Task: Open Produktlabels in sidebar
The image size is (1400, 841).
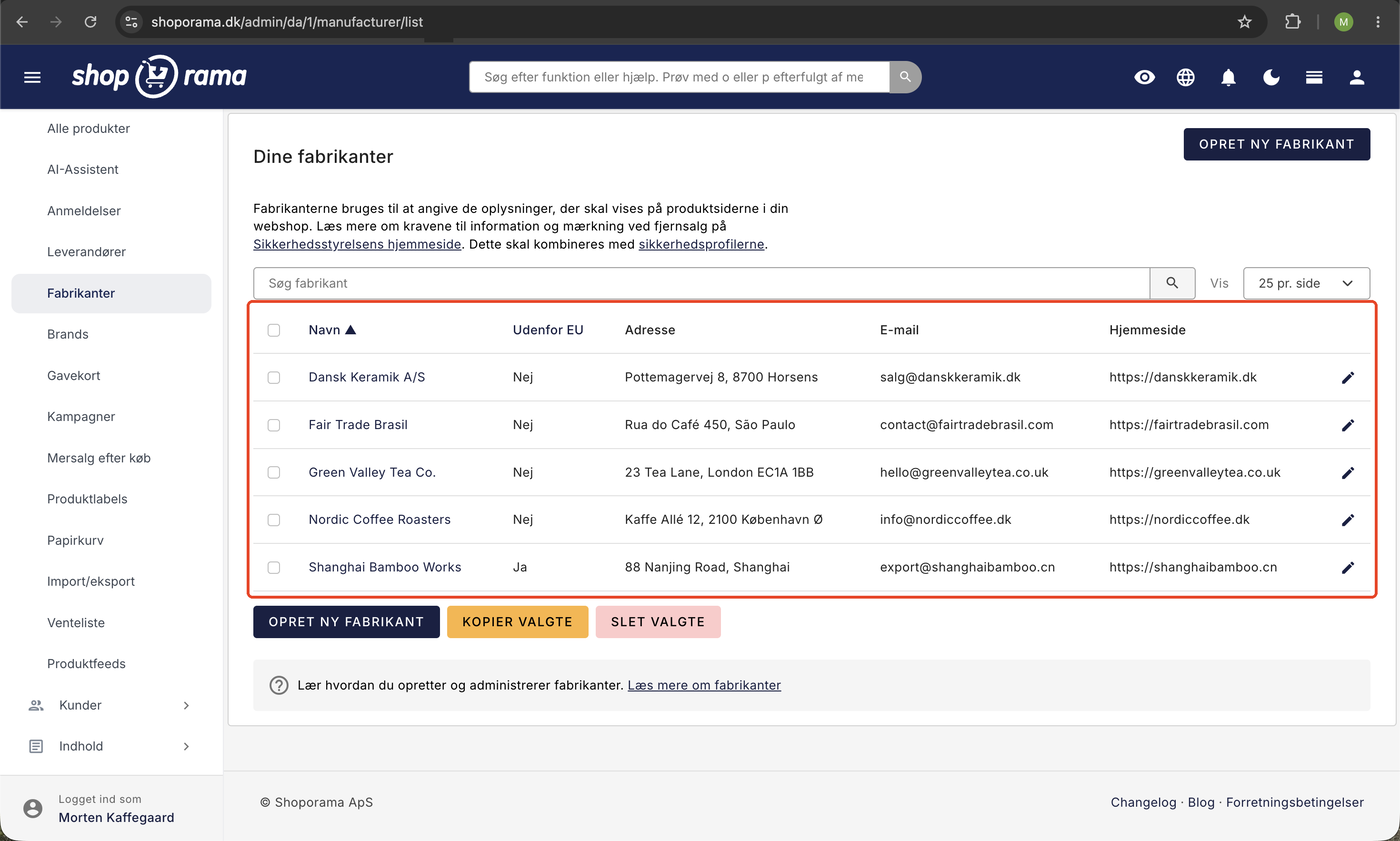Action: (87, 499)
